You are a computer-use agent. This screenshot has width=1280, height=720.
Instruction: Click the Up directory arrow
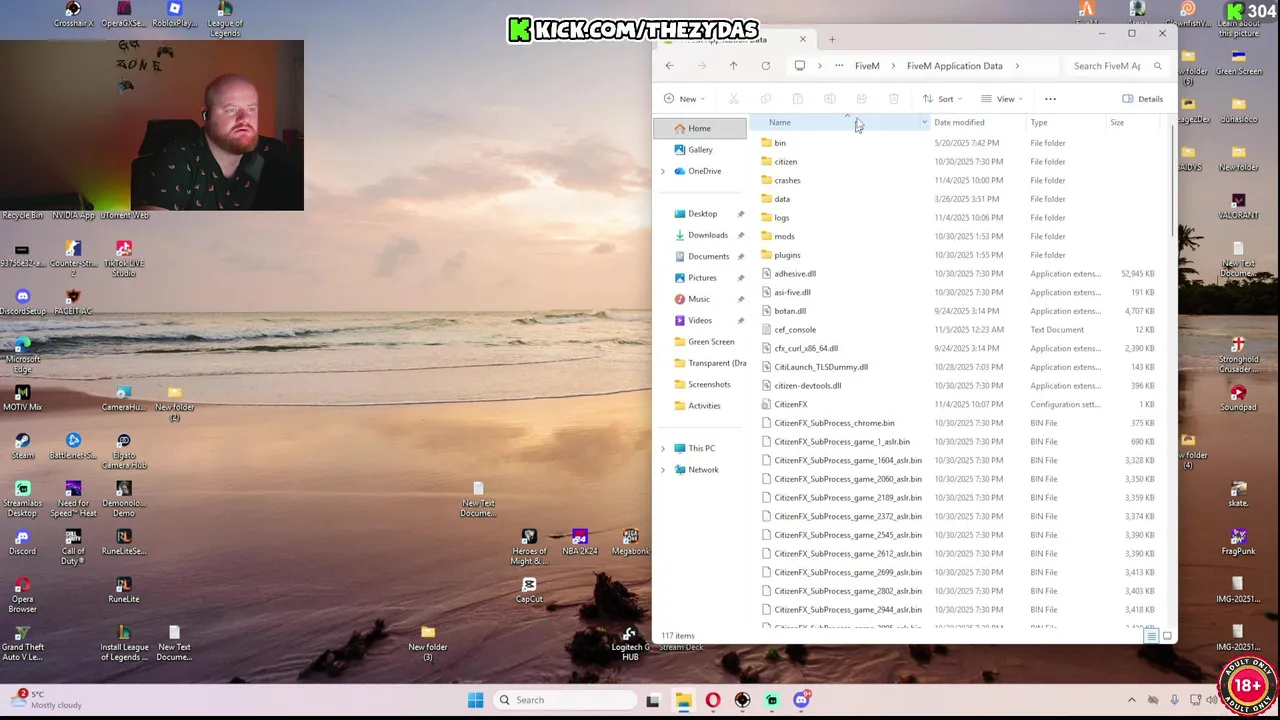click(733, 66)
